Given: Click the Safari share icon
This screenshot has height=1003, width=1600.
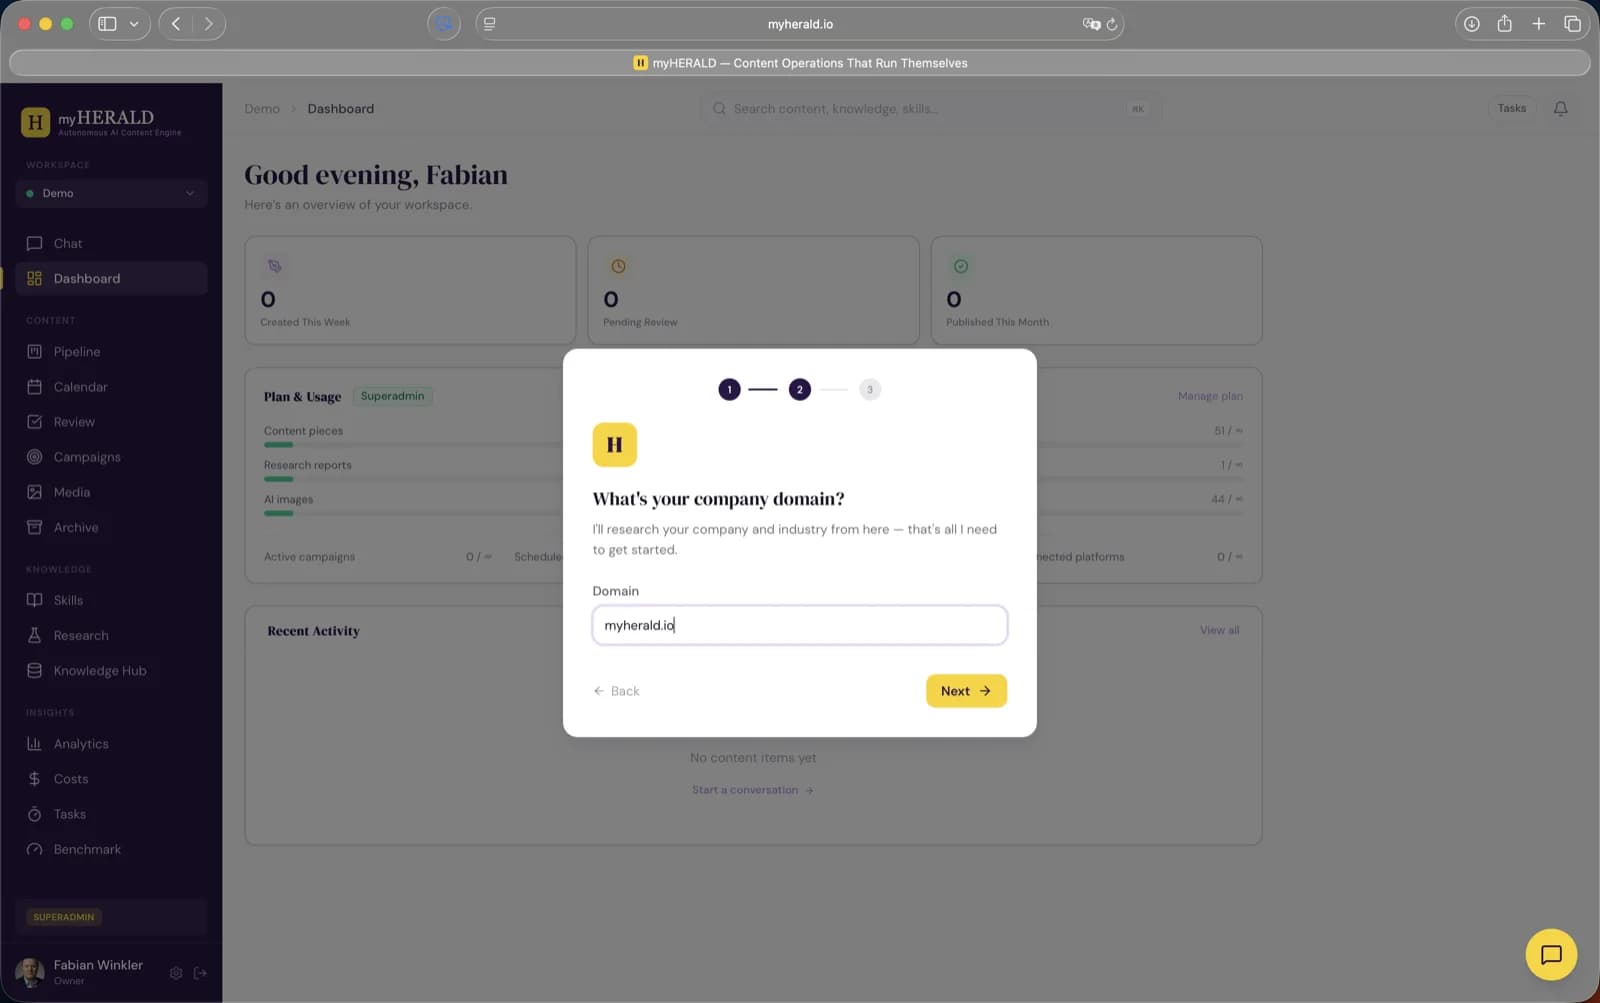Looking at the screenshot, I should coord(1504,23).
